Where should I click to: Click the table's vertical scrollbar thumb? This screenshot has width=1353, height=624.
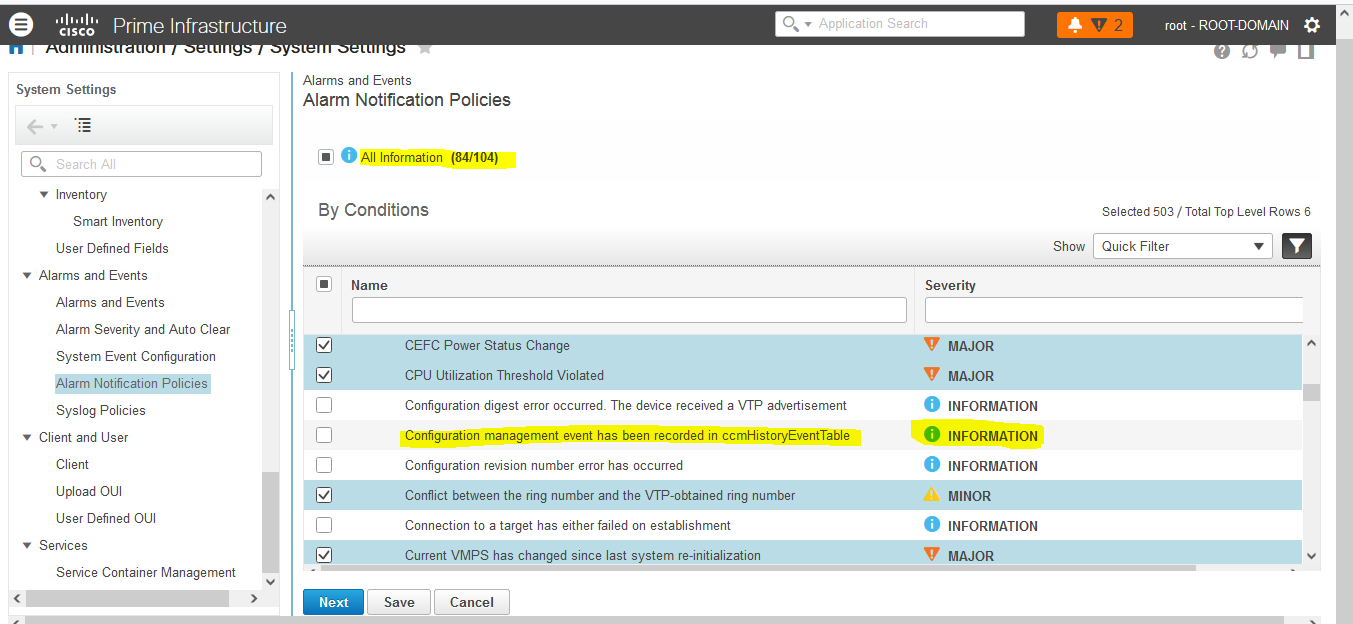1311,392
